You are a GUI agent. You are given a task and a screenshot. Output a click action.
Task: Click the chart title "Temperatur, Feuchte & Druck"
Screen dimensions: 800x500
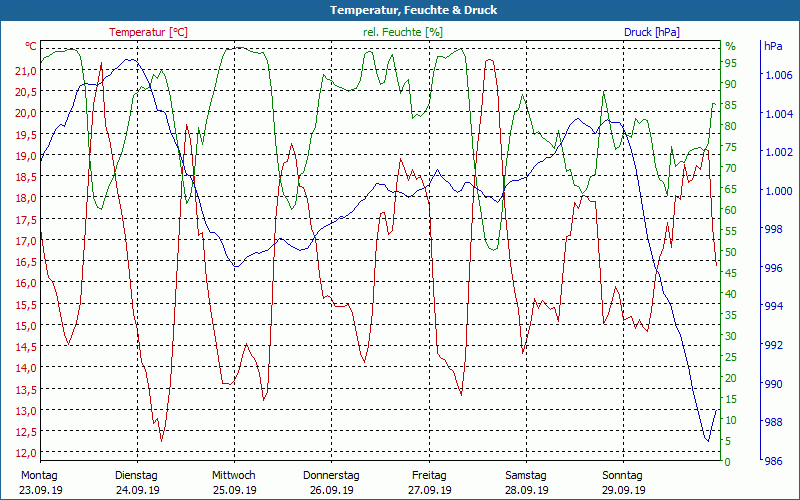399,10
